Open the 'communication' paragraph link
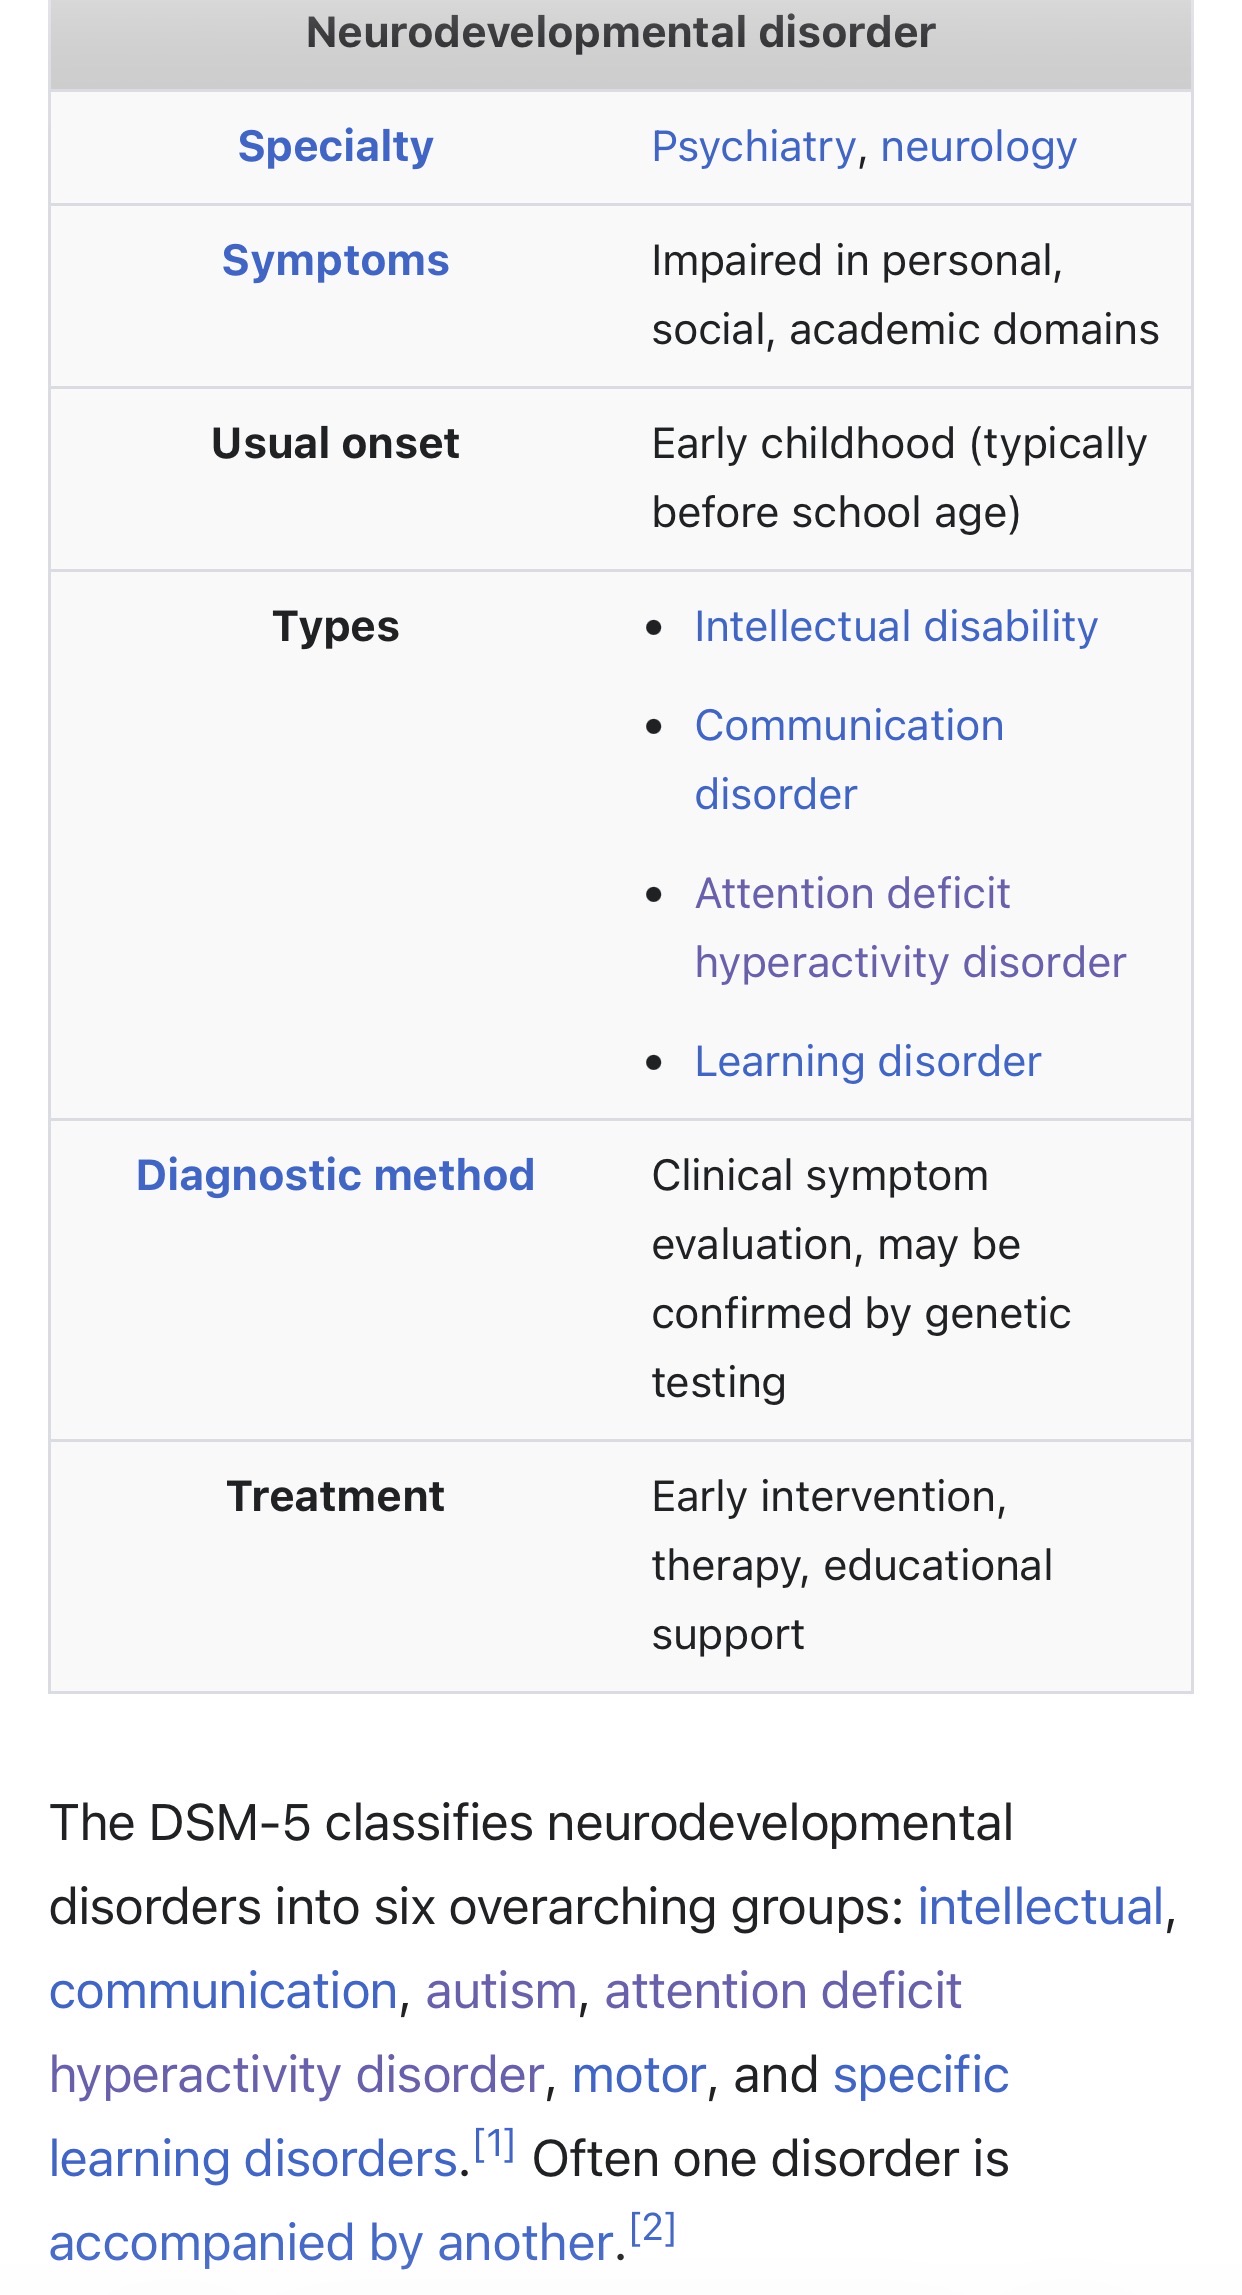This screenshot has width=1242, height=2295. click(x=224, y=1991)
